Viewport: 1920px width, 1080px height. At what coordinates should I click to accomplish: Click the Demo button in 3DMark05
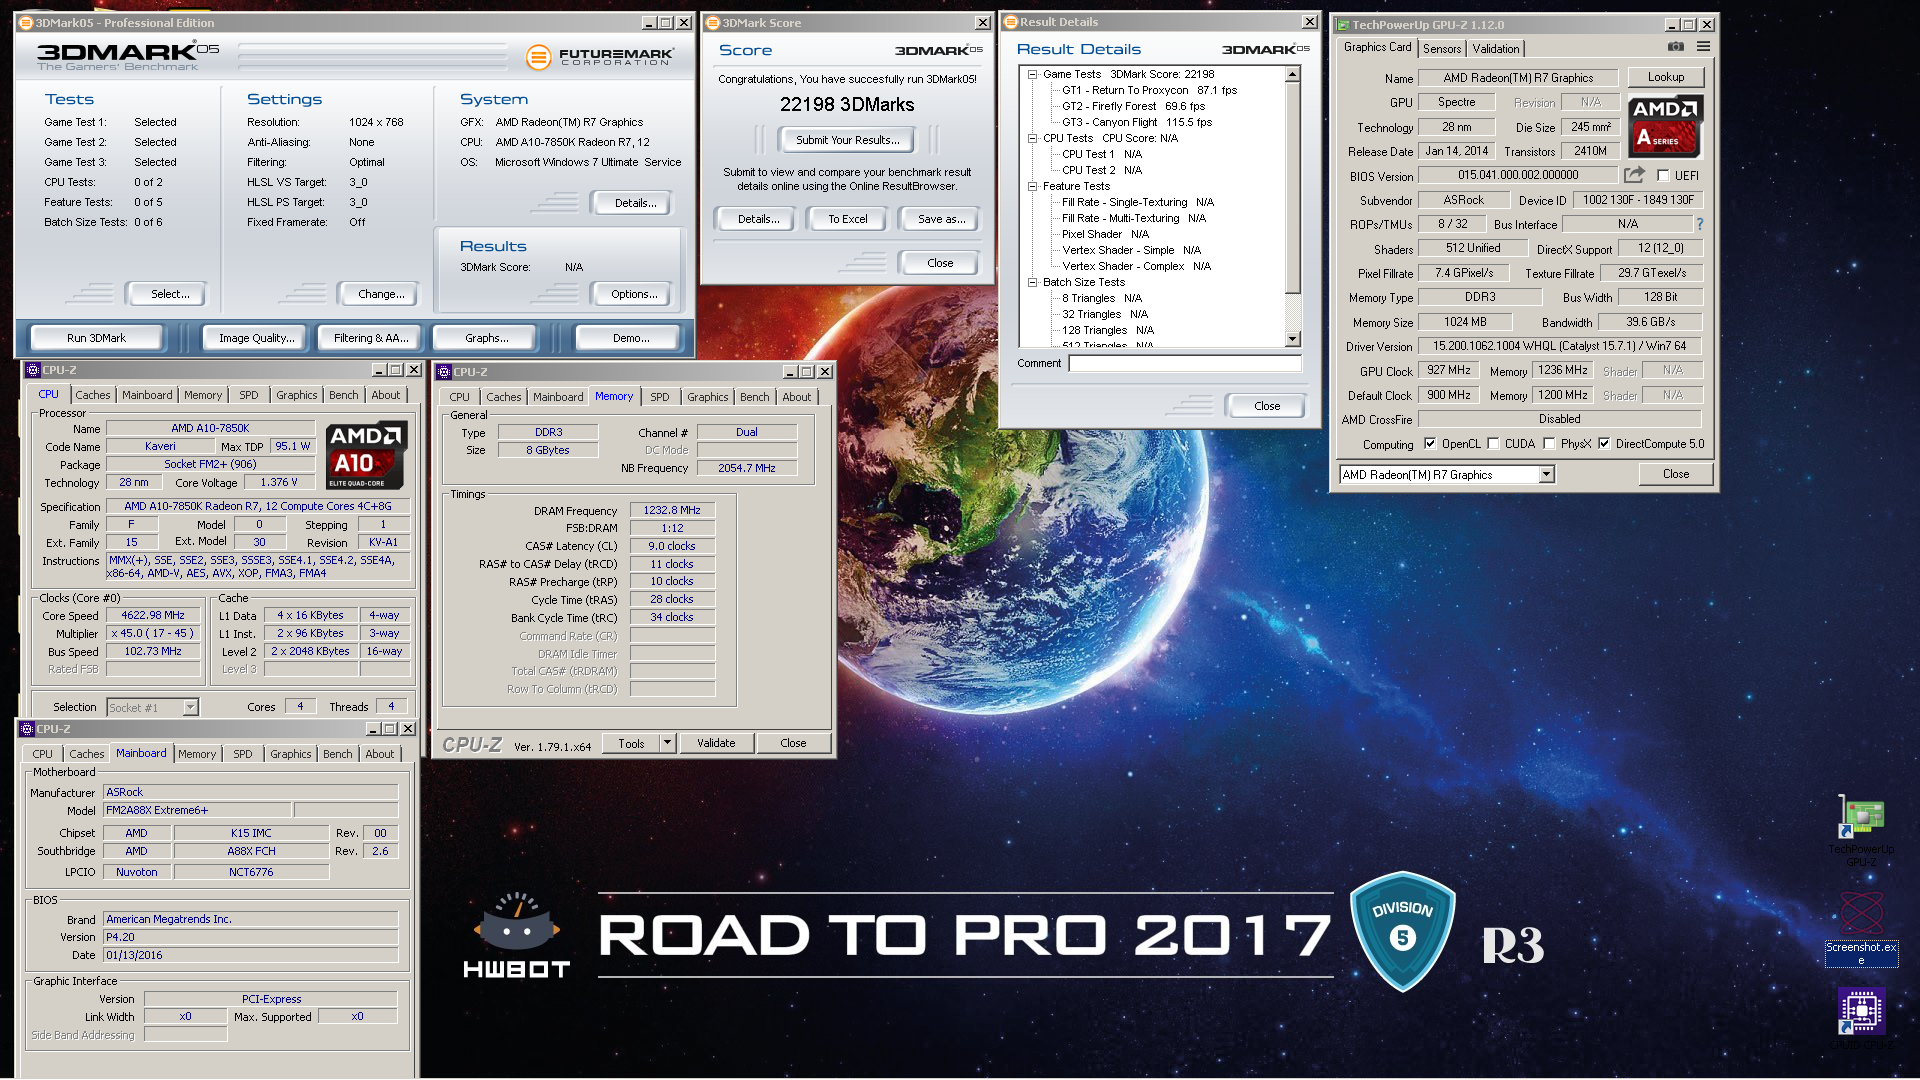(631, 338)
